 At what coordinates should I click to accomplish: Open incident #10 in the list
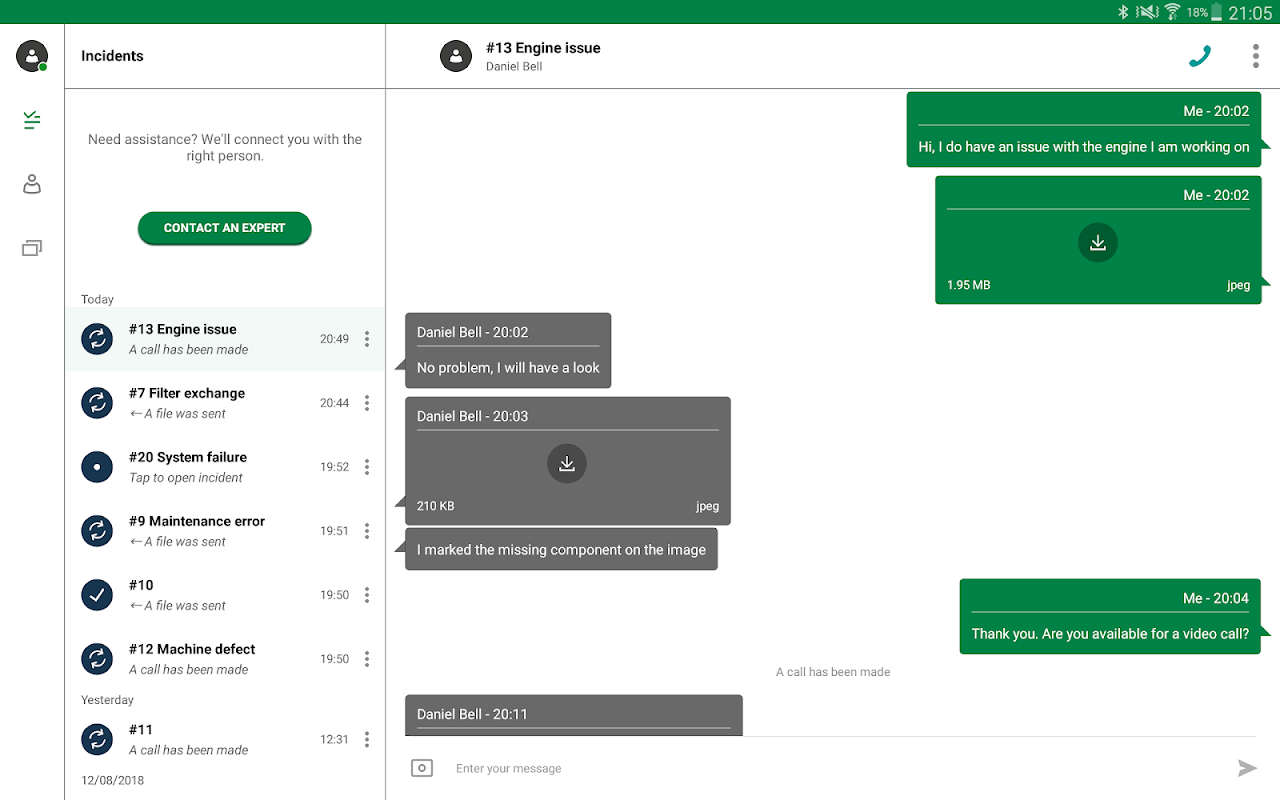(x=225, y=595)
